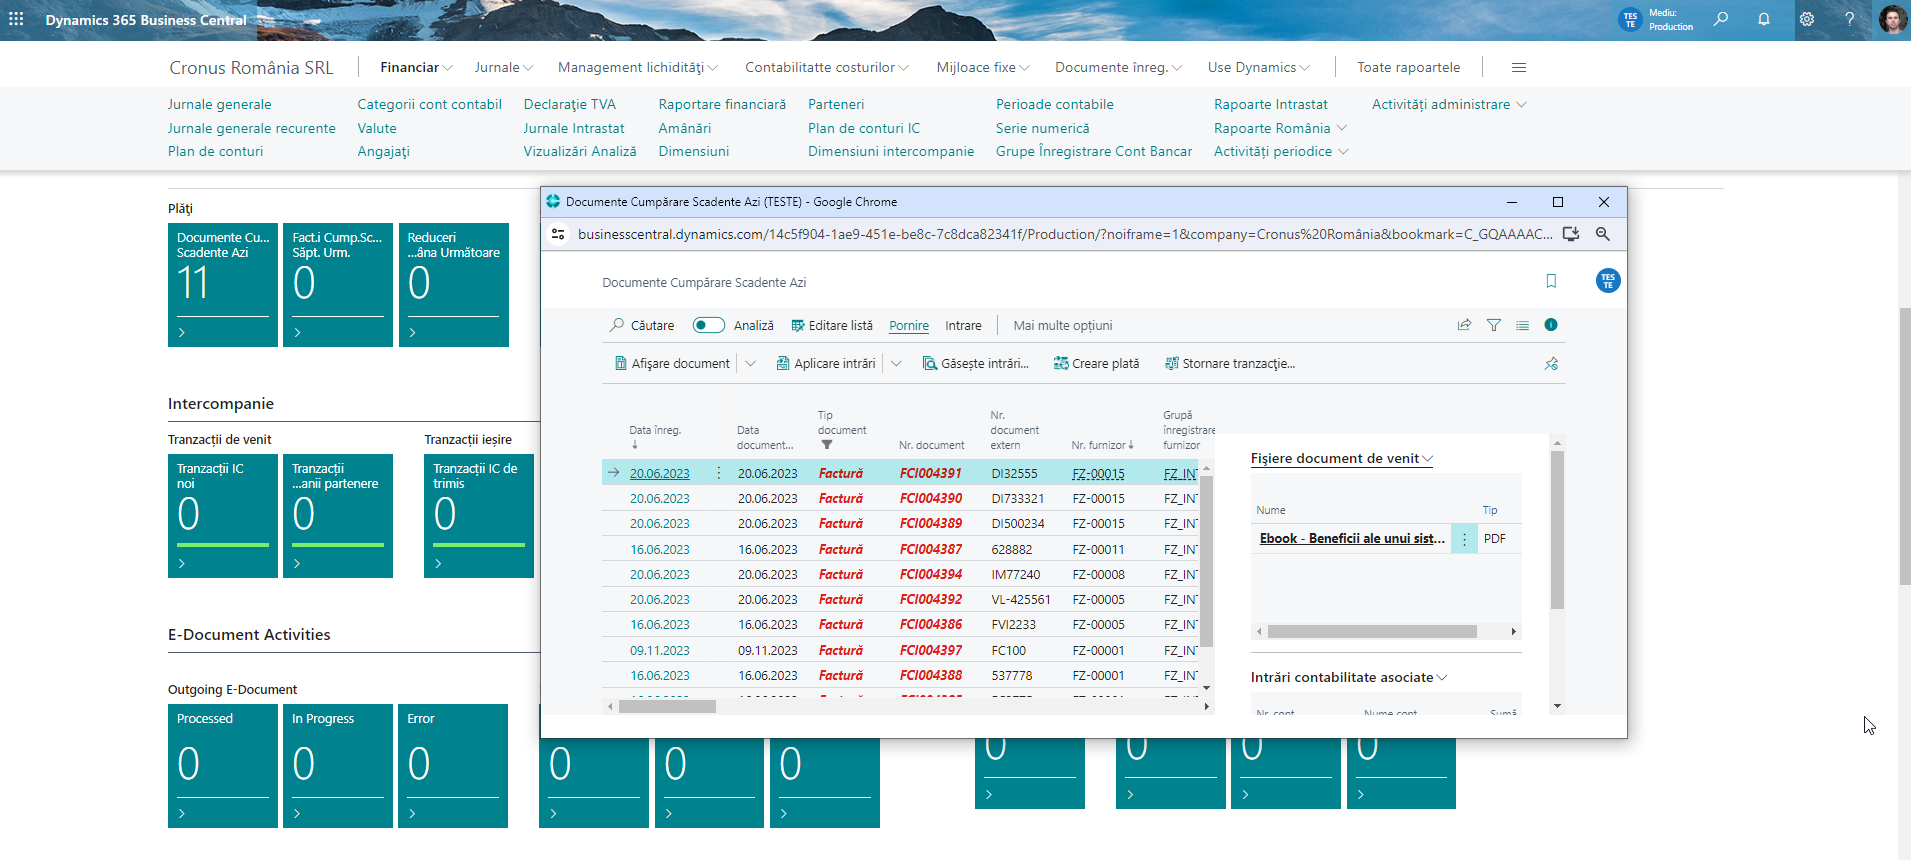Select the Intrare tab
The width and height of the screenshot is (1911, 860).
click(x=963, y=326)
